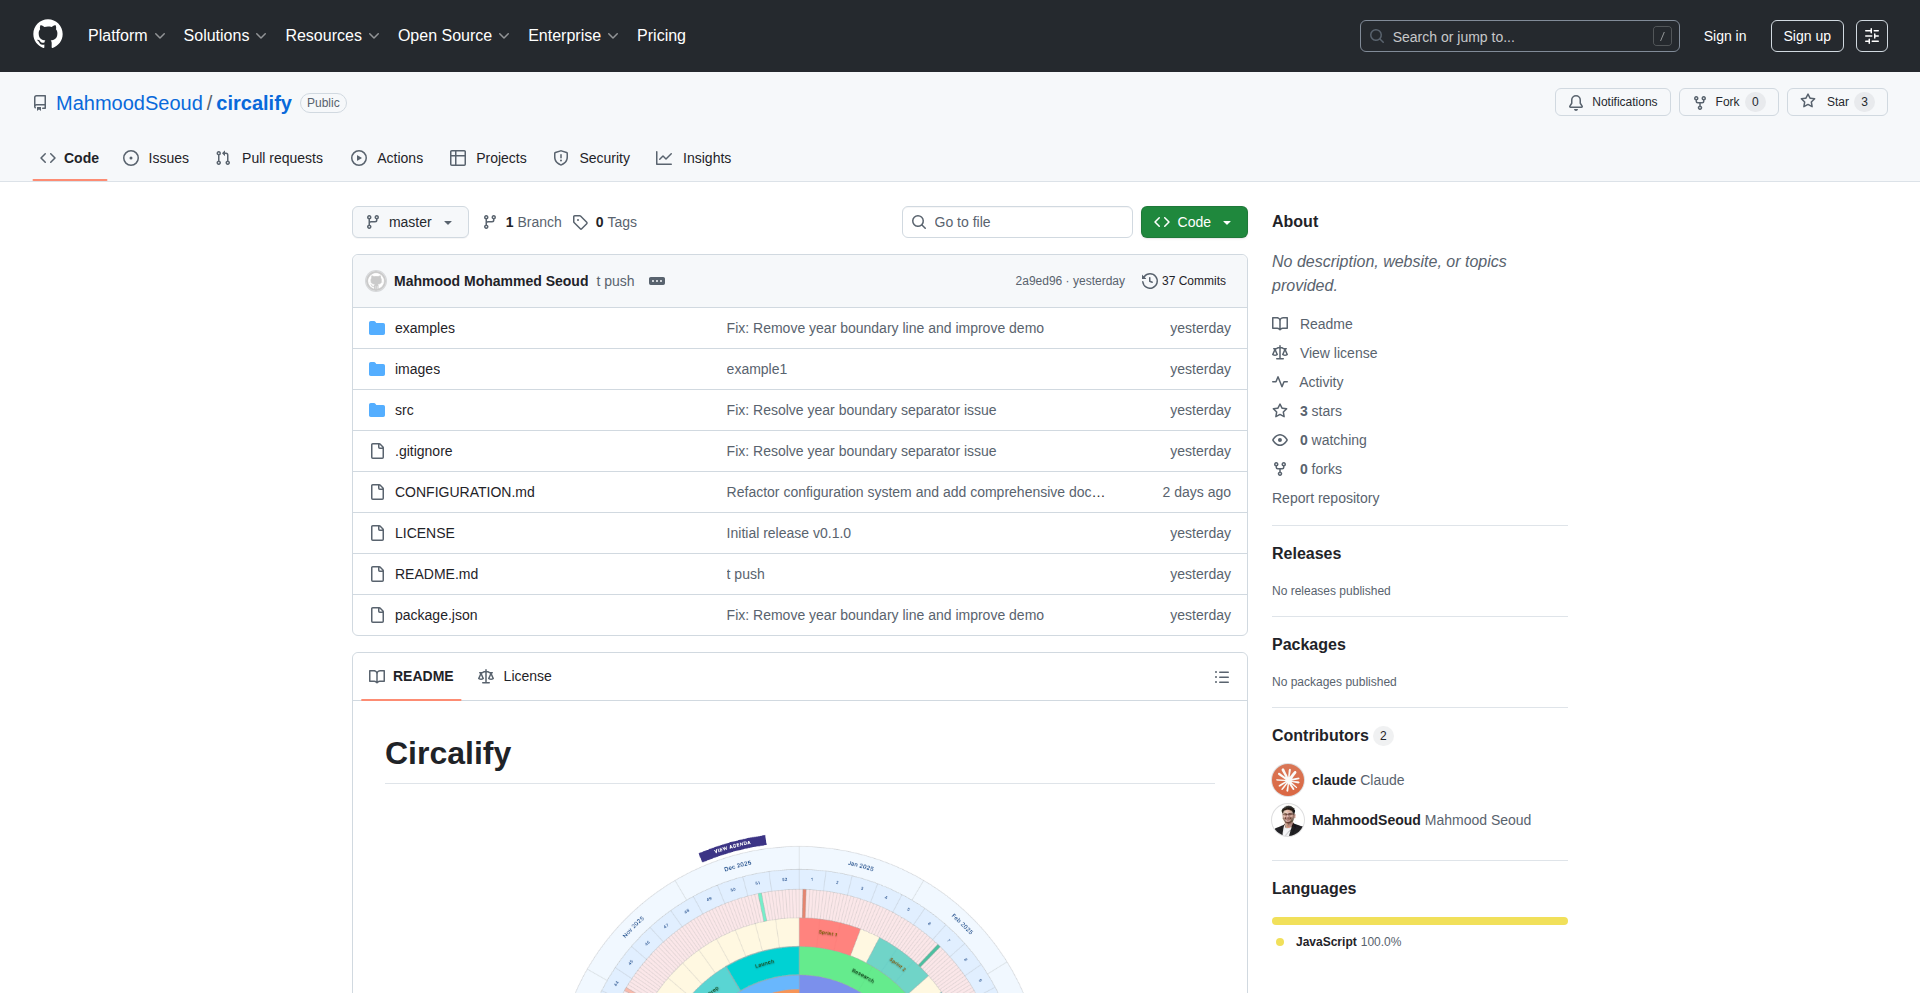Open the green Code dropdown button
Screen dimensions: 1920x993
pyautogui.click(x=1194, y=222)
